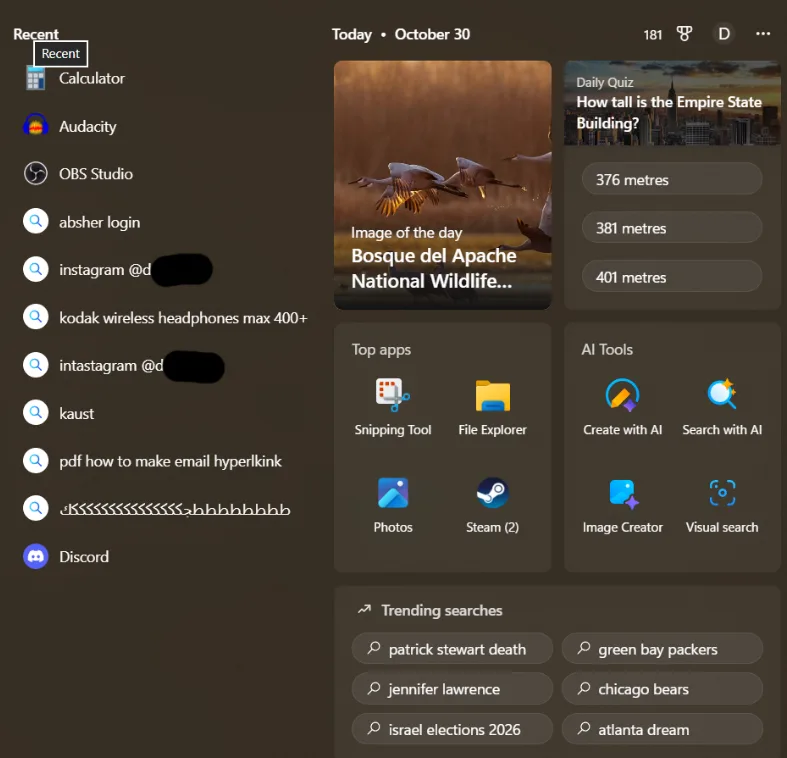
Task: Select recent search pdf how to make email hyperlkink
Action: 170,461
